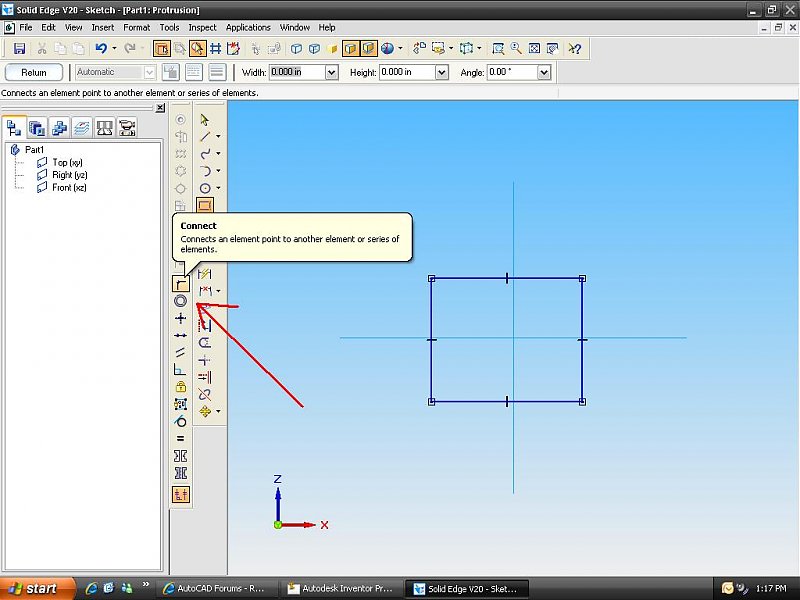Click the Lock relationship padlock icon
Image resolution: width=800 pixels, height=600 pixels.
pyautogui.click(x=181, y=387)
